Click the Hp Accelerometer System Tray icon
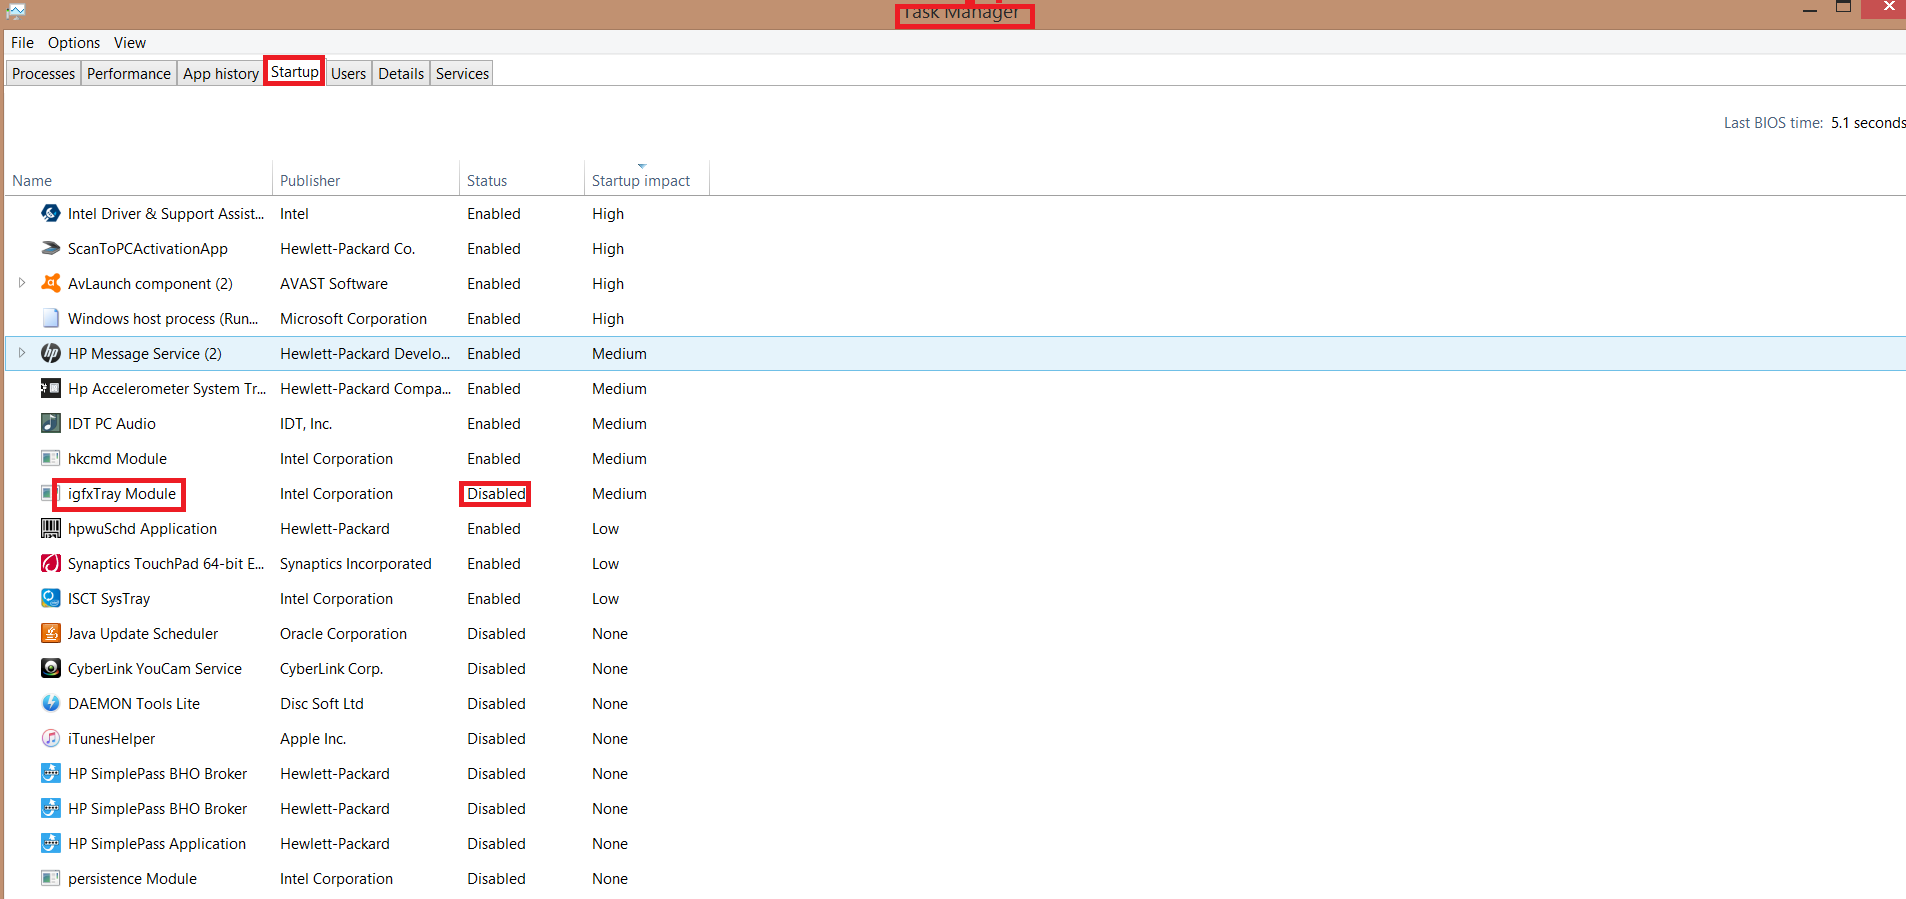Image resolution: width=1906 pixels, height=899 pixels. (51, 388)
